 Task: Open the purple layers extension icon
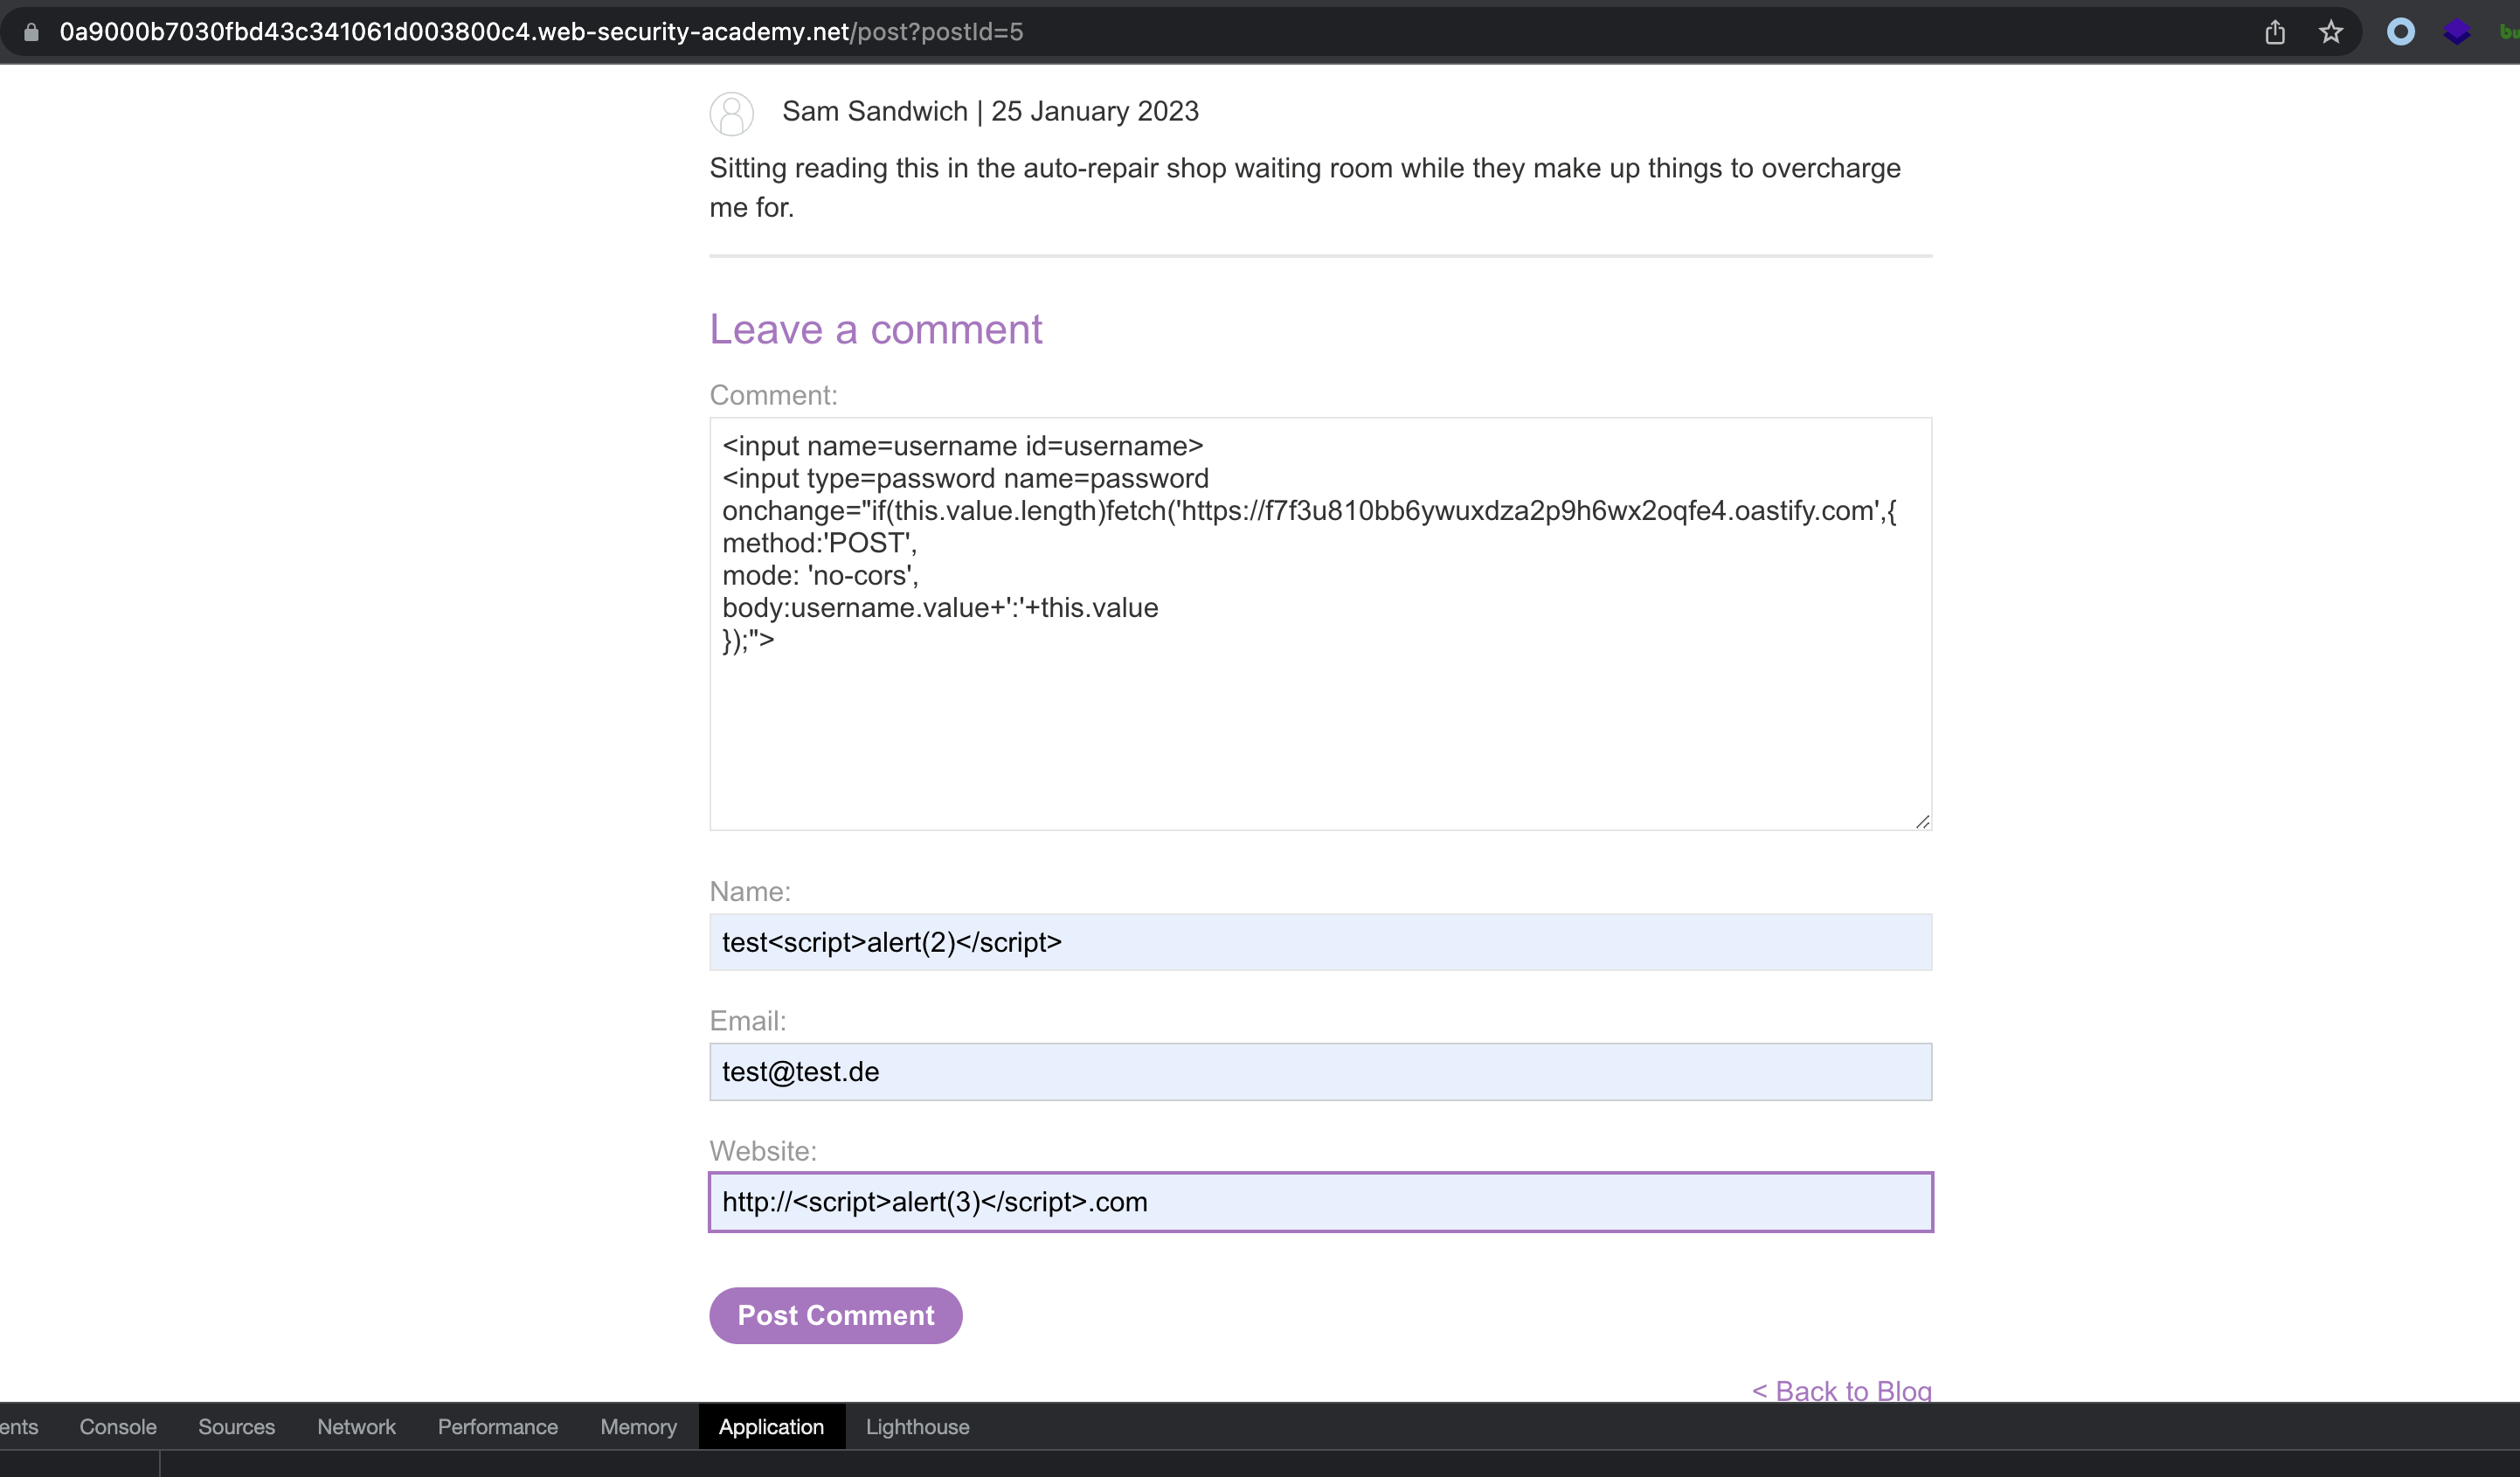[x=2457, y=32]
